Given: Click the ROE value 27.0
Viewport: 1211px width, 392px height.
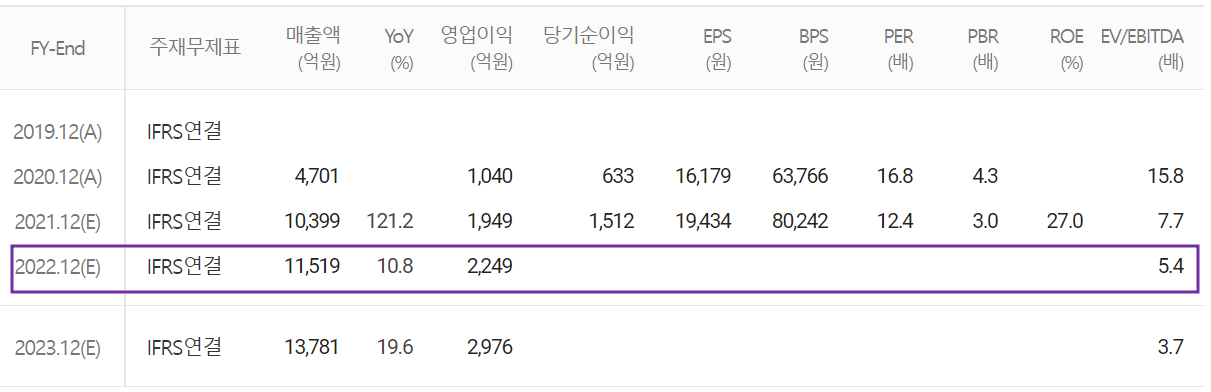Looking at the screenshot, I should click(1065, 221).
